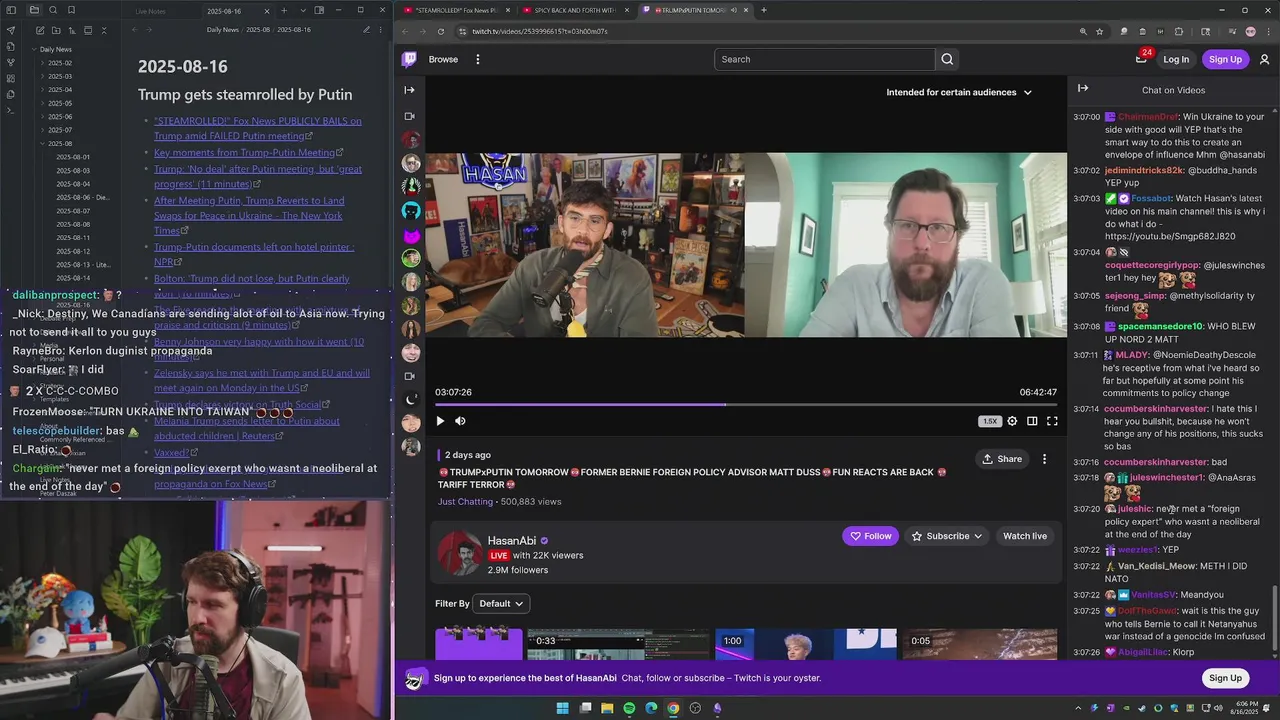Click the Sign Up button in Twitch header
Viewport: 1280px width, 720px height.
(x=1225, y=59)
